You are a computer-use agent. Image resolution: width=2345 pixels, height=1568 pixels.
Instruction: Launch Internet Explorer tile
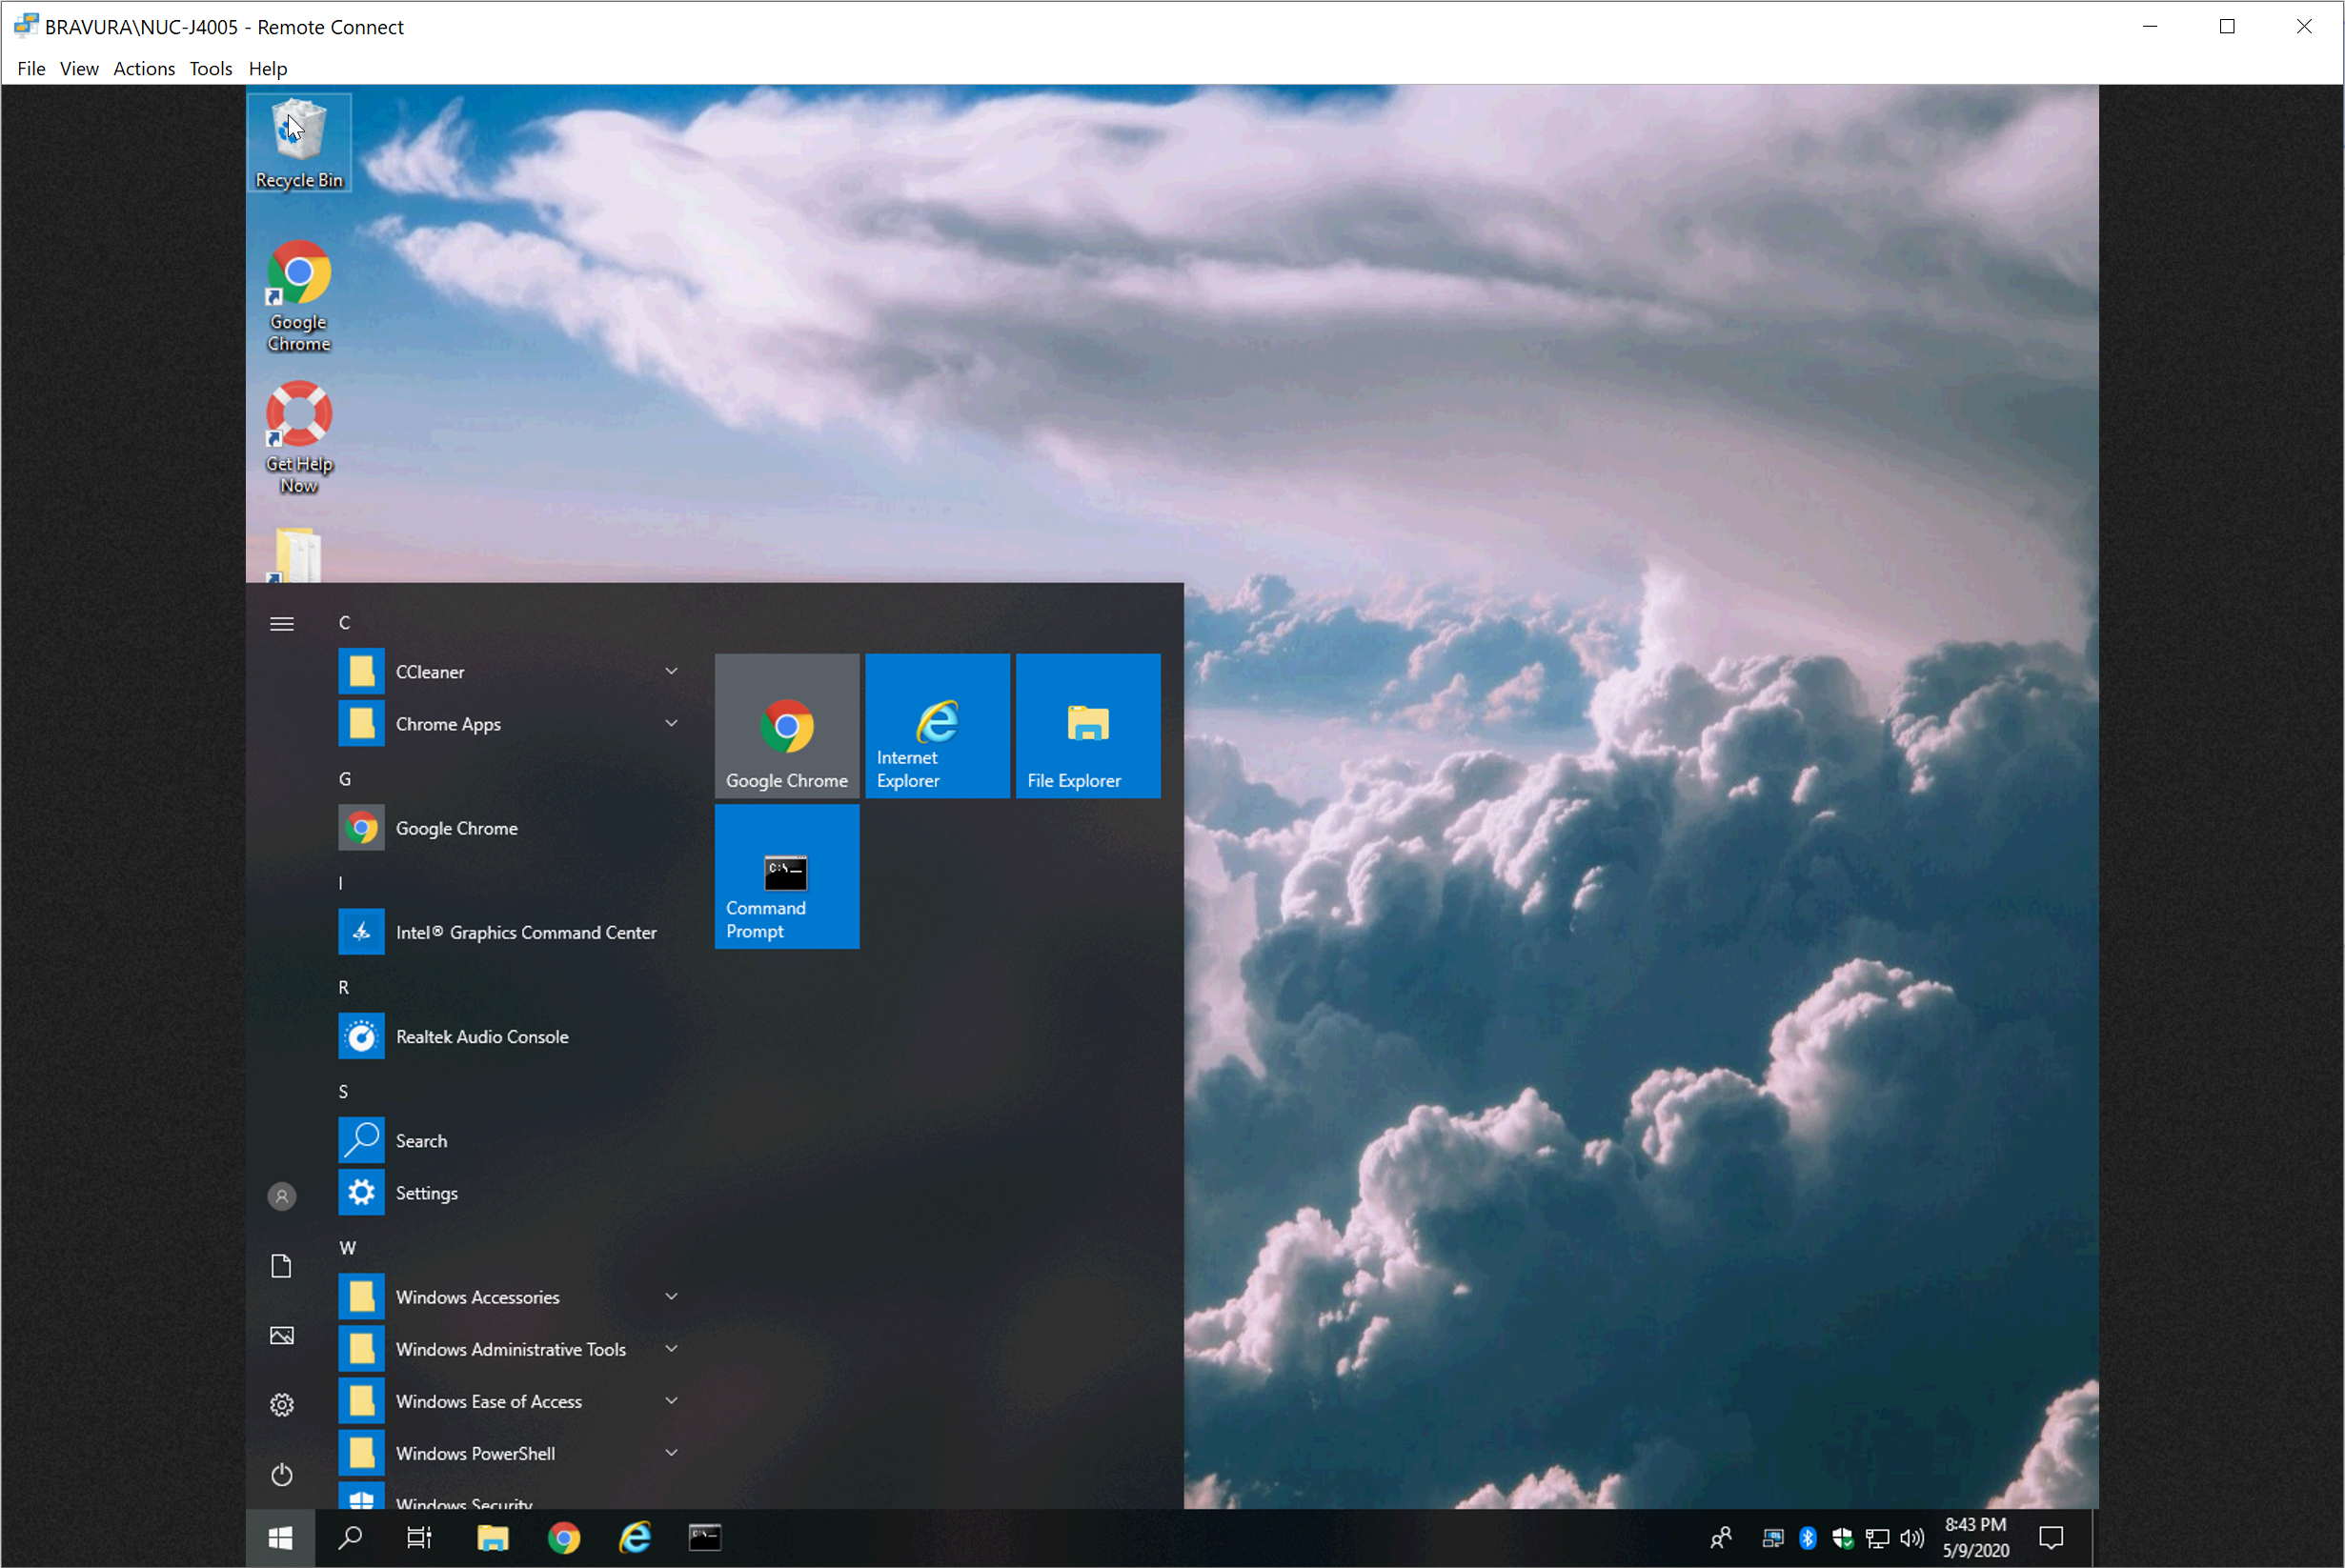[x=937, y=726]
